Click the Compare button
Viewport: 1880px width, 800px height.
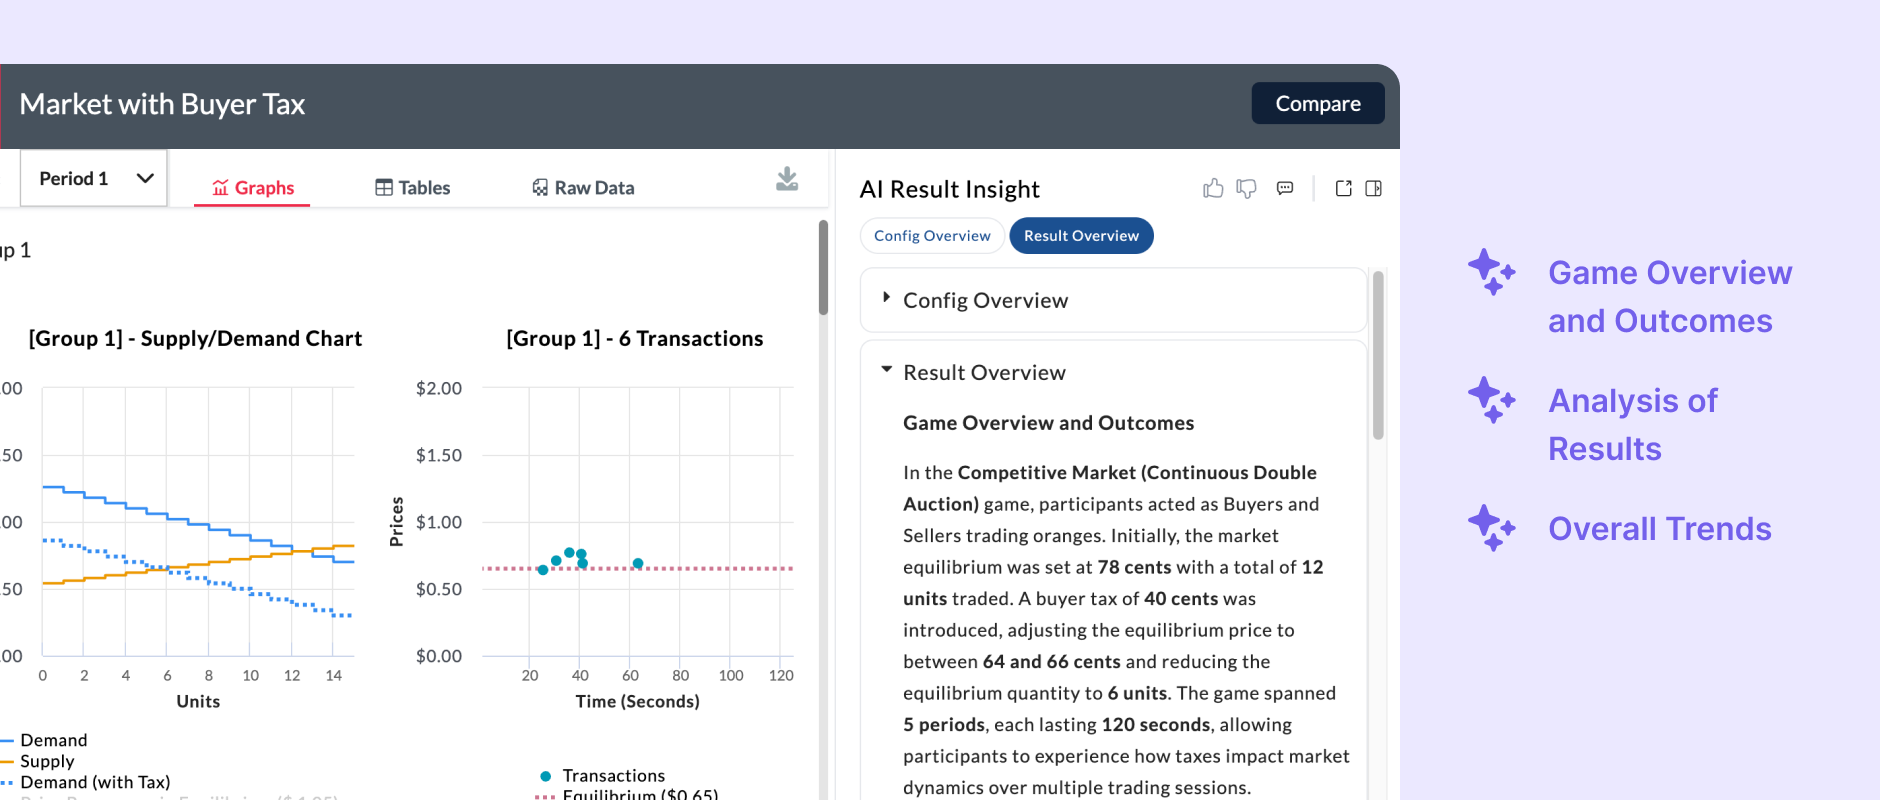(x=1317, y=103)
